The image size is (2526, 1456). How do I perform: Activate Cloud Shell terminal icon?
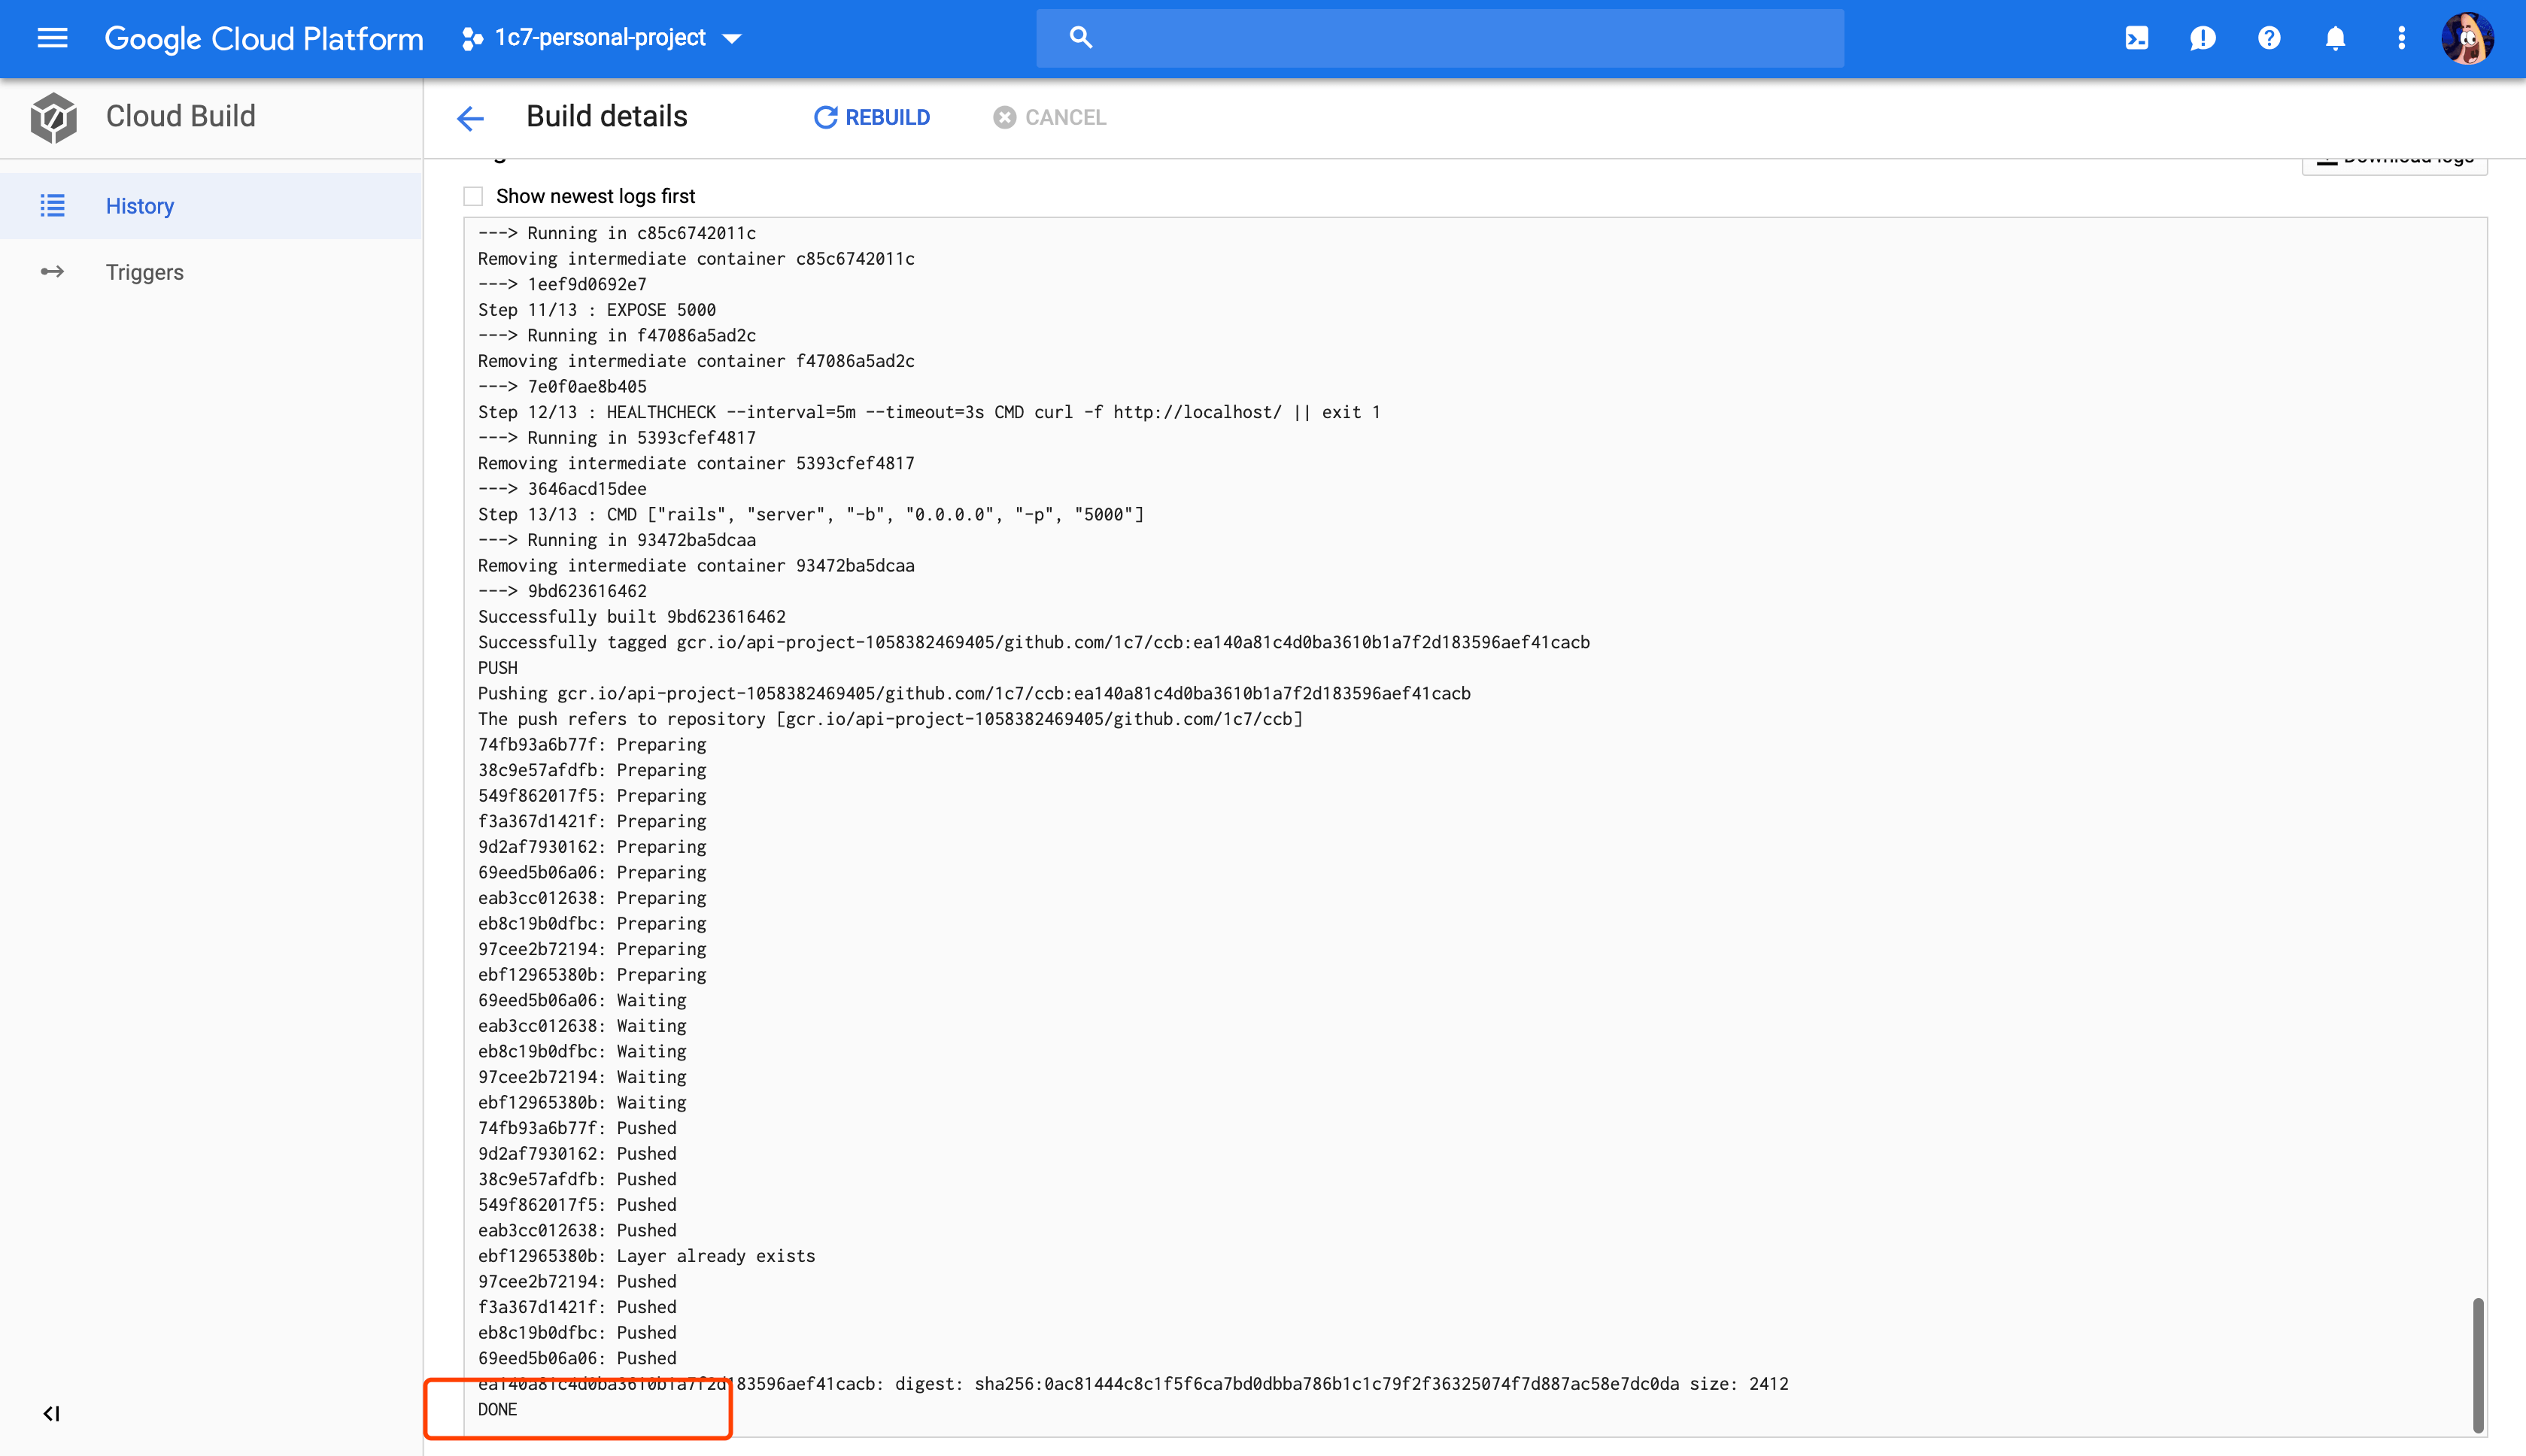tap(2136, 38)
